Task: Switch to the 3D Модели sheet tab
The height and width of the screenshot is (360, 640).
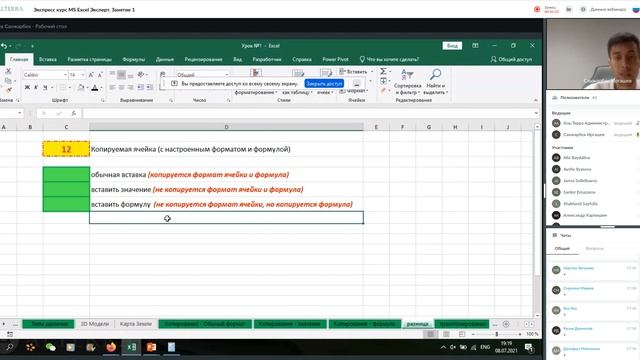Action: [95, 324]
